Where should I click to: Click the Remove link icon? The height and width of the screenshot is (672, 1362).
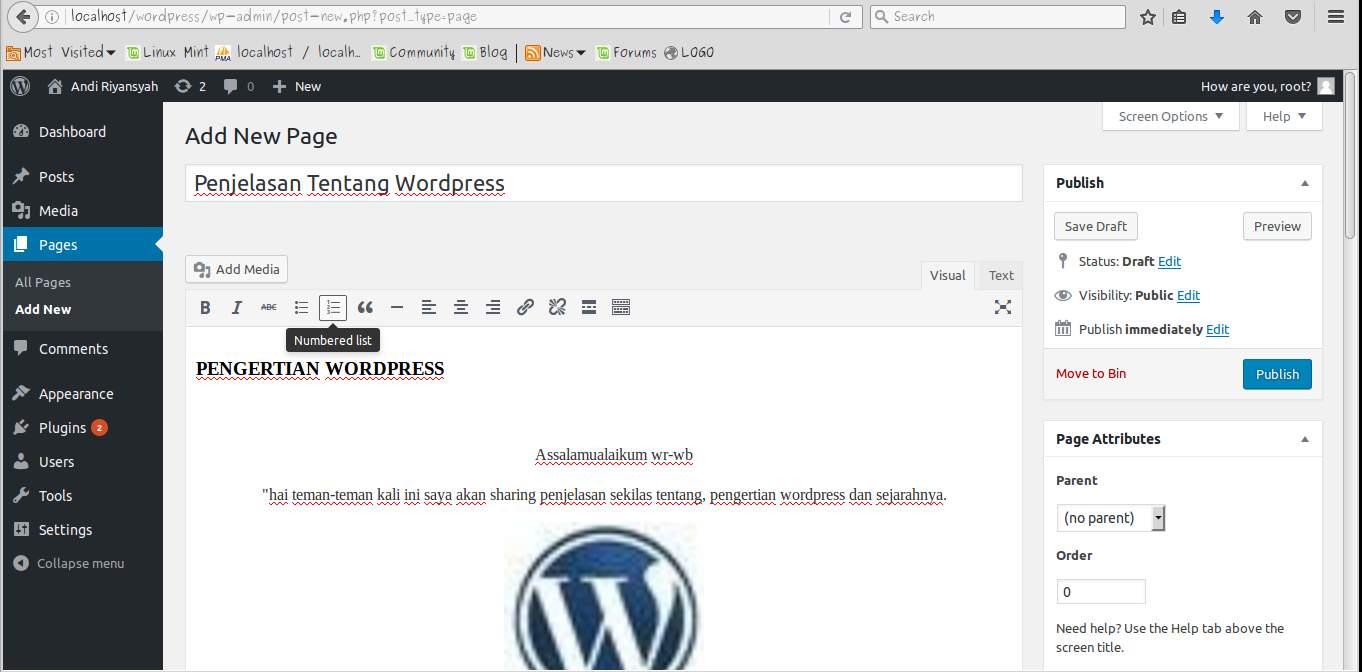click(x=557, y=307)
